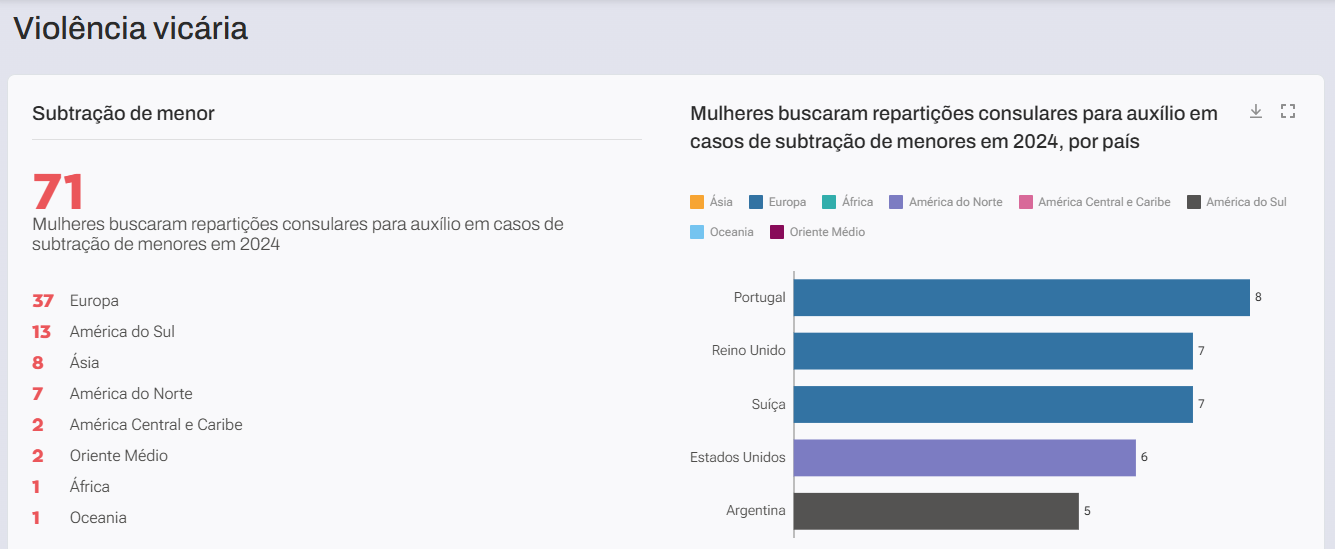Click the maroon Oriente Médio legend swatch
The height and width of the screenshot is (549, 1335).
(x=776, y=232)
